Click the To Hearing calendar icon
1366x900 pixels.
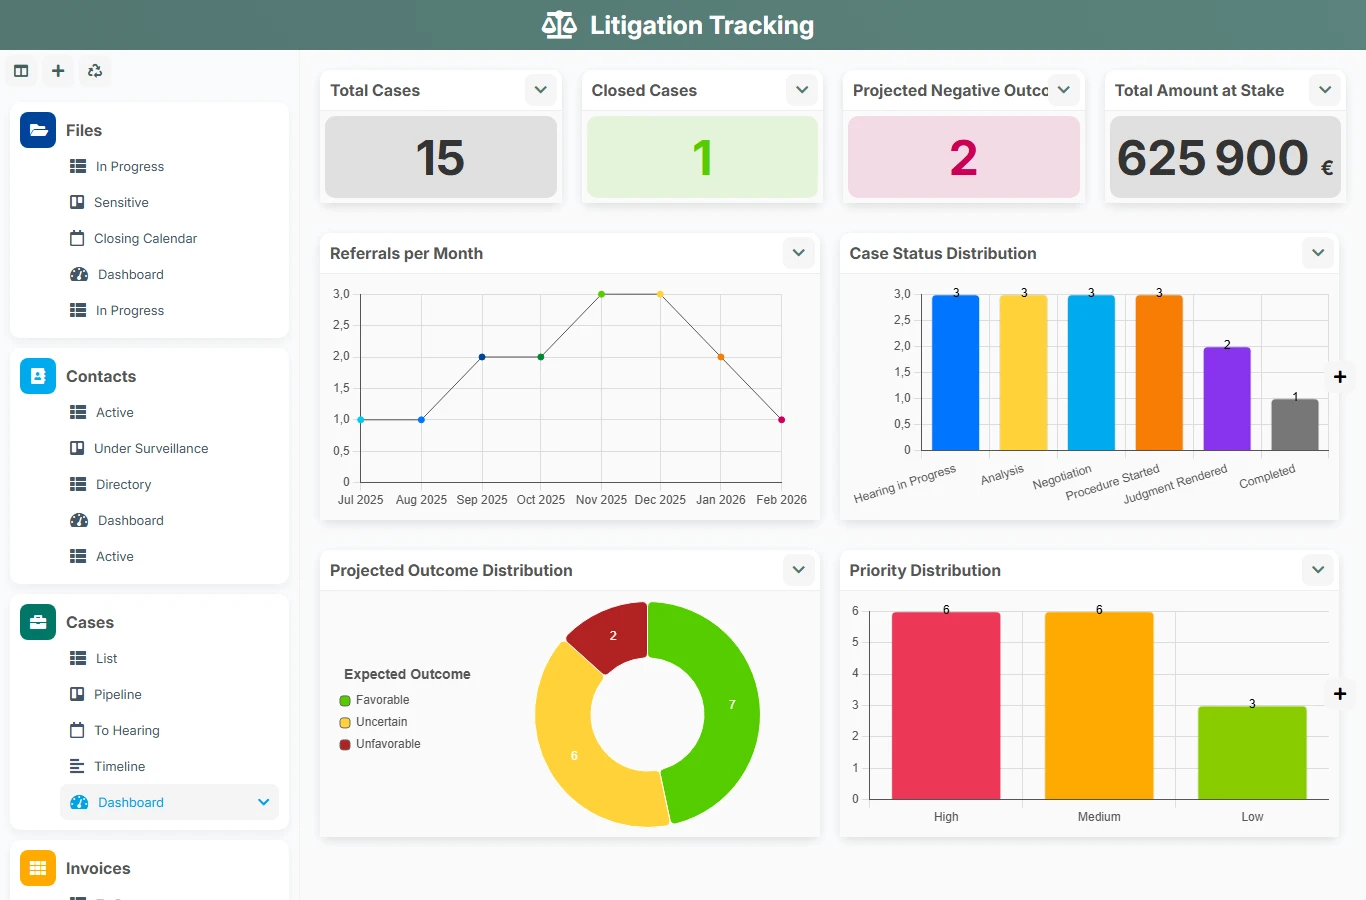tap(77, 730)
